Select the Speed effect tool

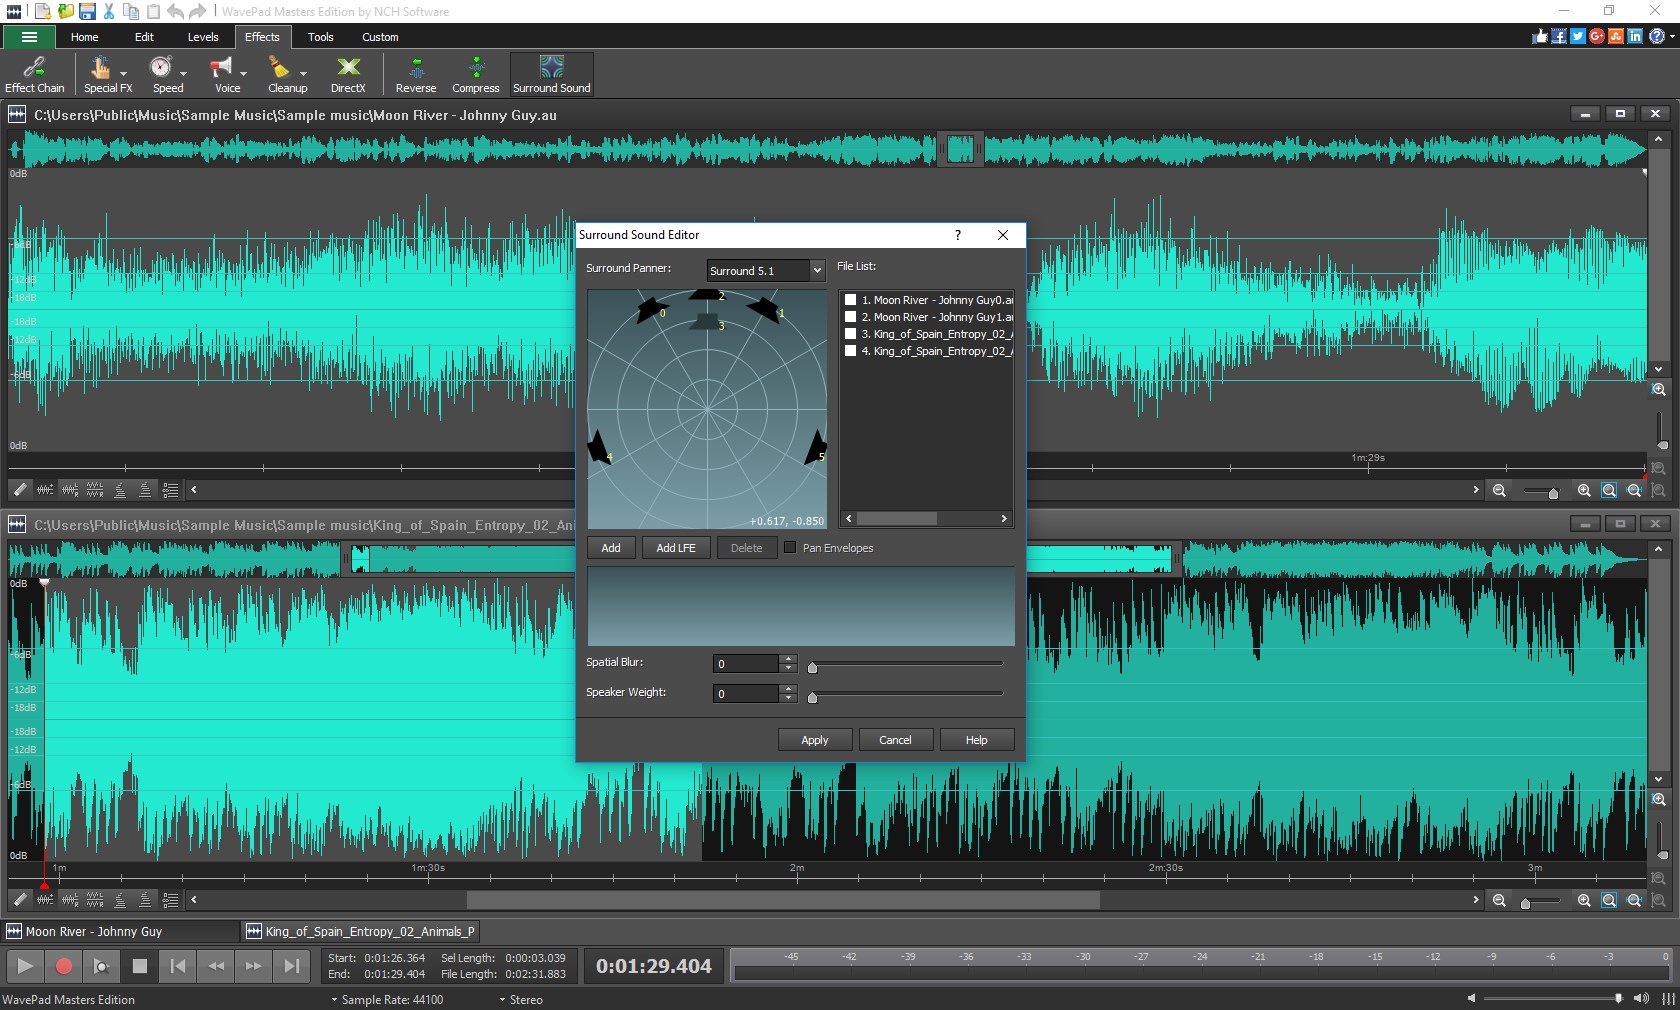click(163, 72)
